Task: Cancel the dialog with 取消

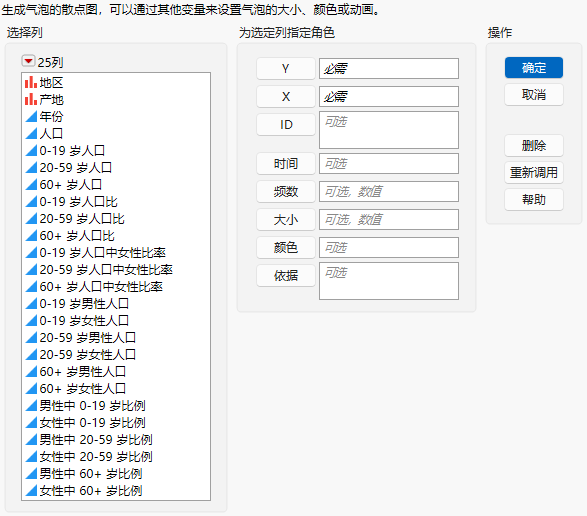Action: pos(533,95)
